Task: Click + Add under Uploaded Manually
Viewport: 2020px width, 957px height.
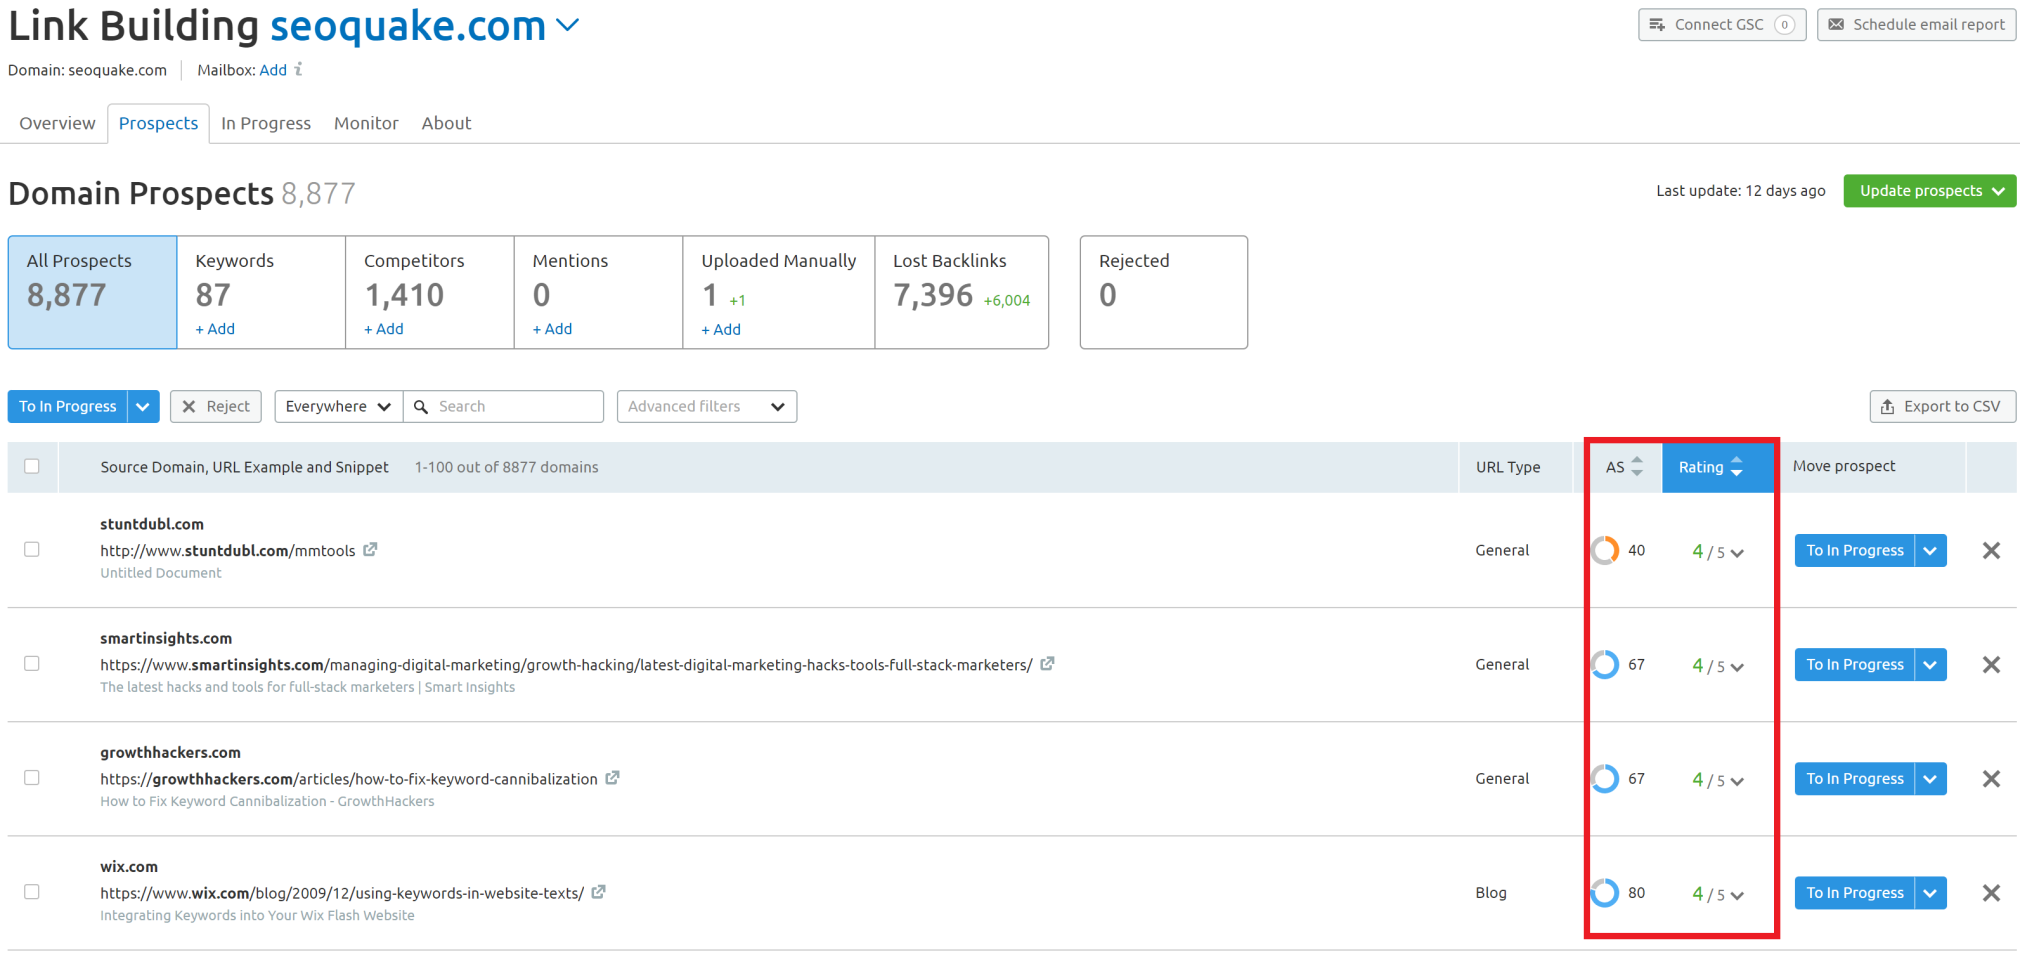Action: point(721,329)
